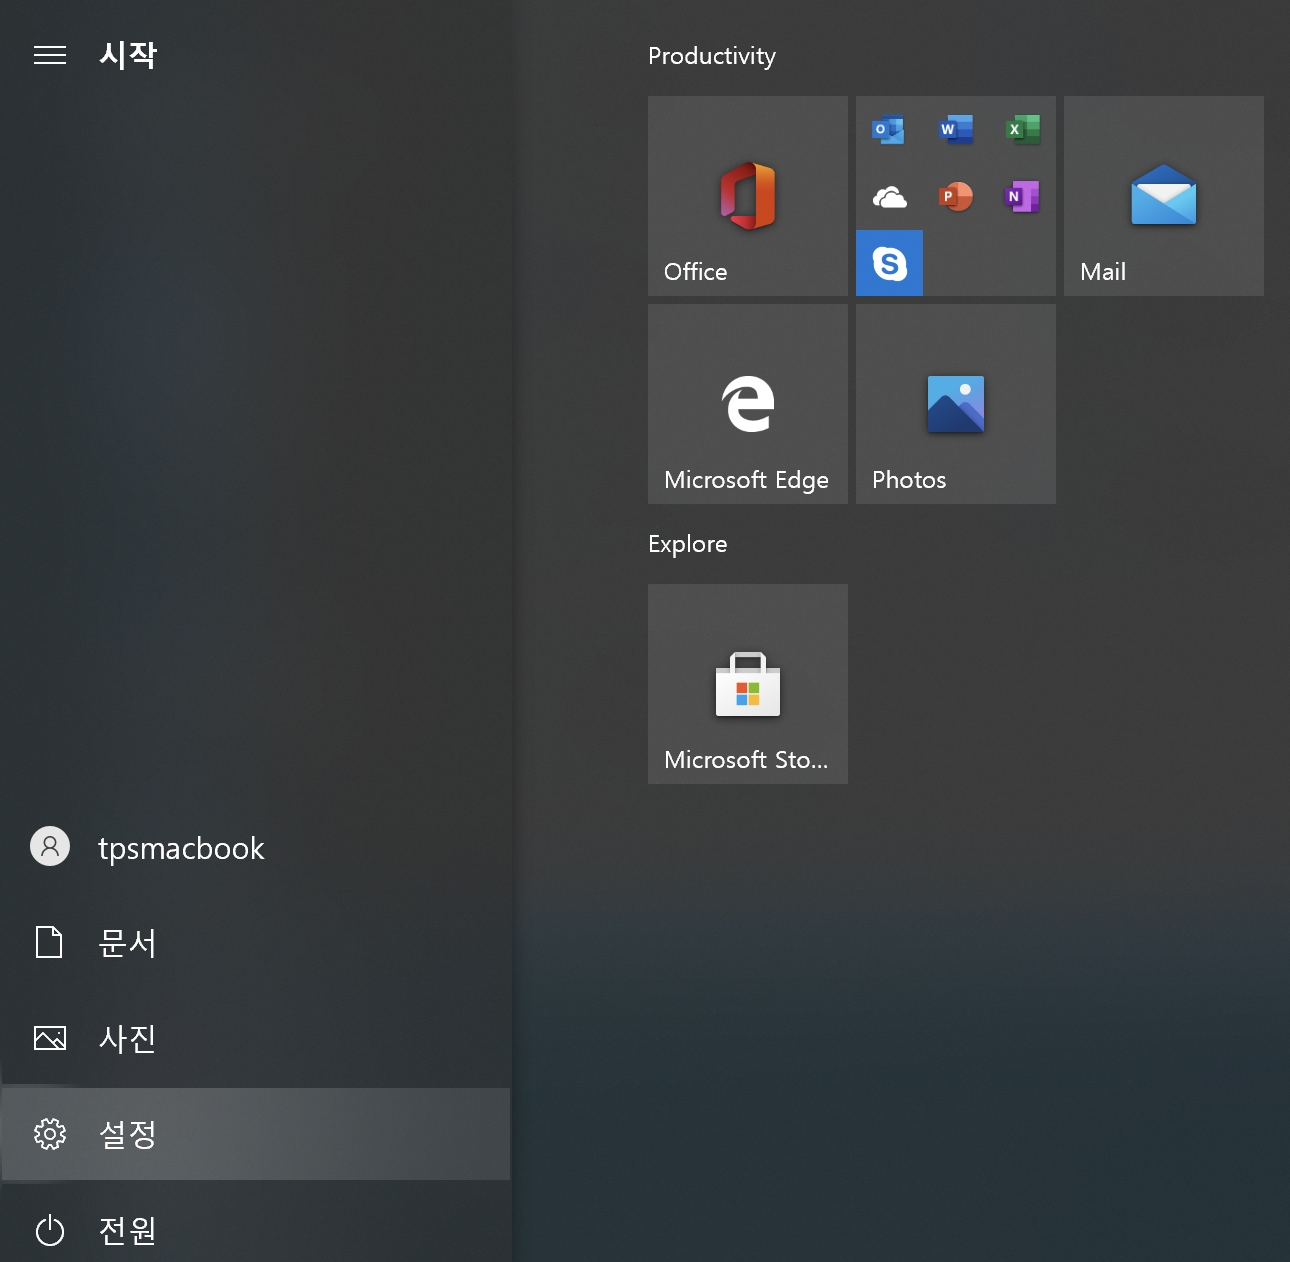Open 설정 (Settings)
Screen dimensions: 1290x1262
coord(256,1134)
